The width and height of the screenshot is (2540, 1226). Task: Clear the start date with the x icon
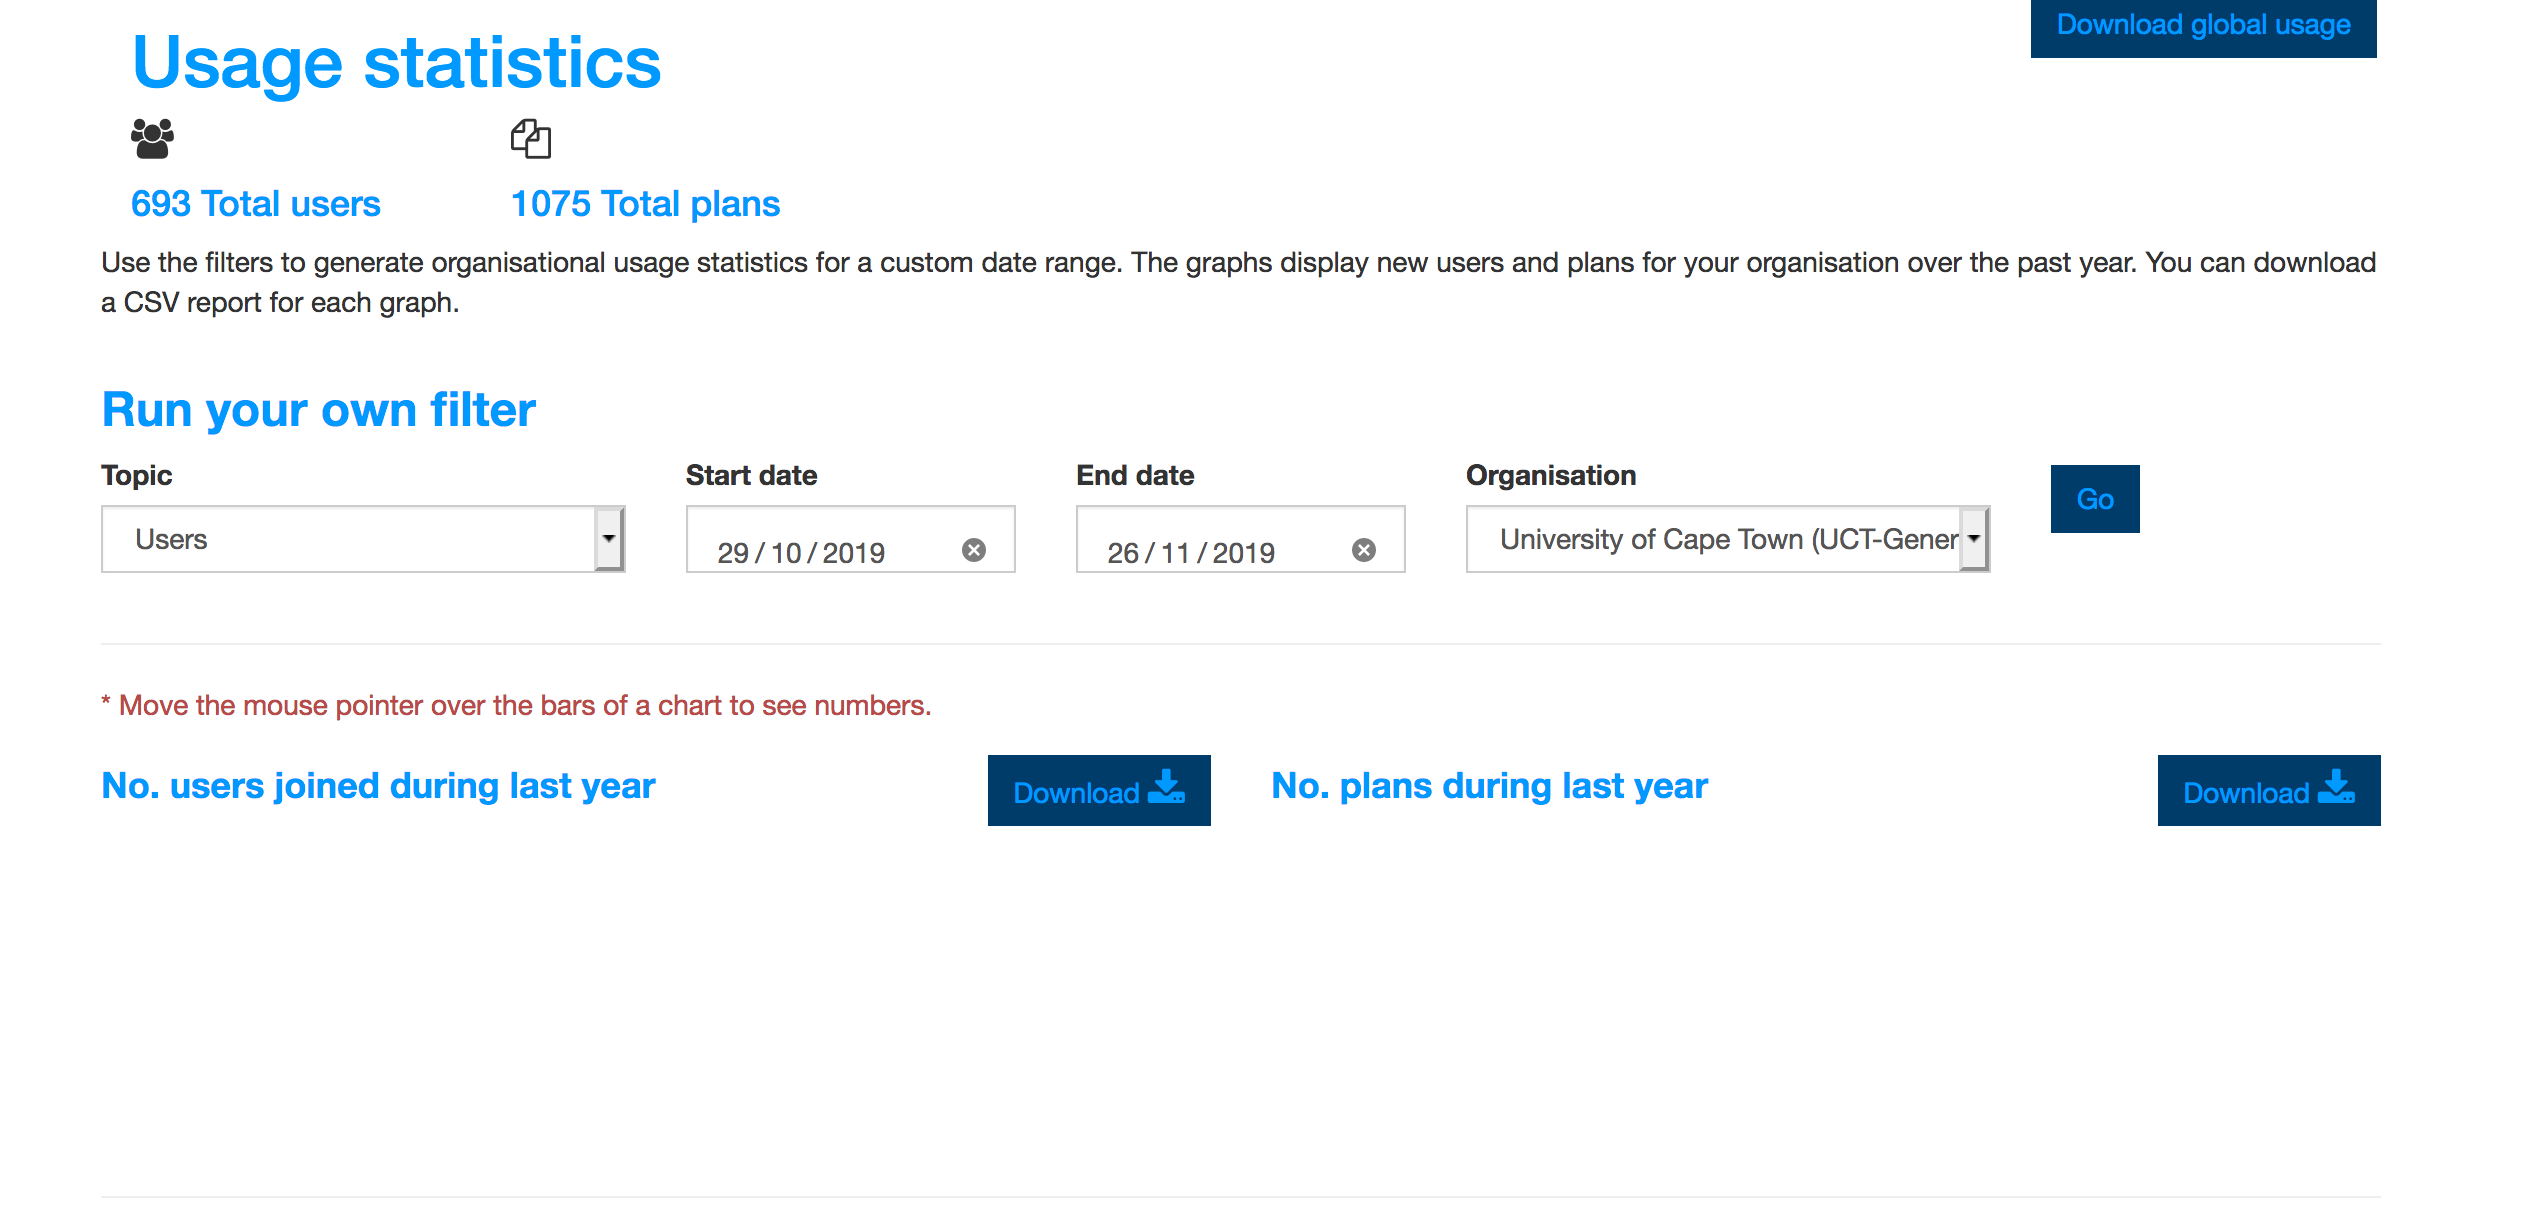coord(975,548)
